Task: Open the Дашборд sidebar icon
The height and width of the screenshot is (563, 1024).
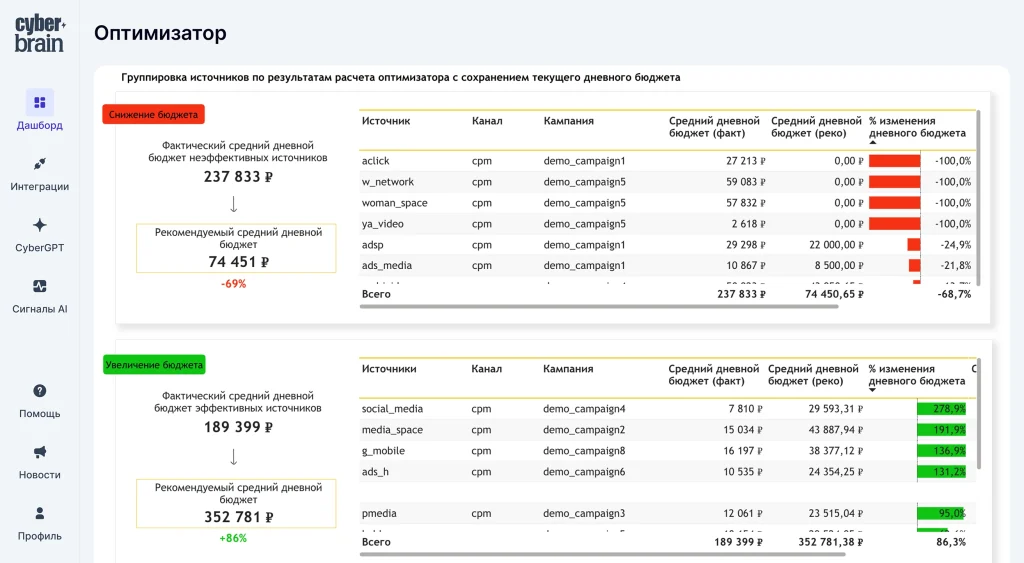Action: coord(40,102)
